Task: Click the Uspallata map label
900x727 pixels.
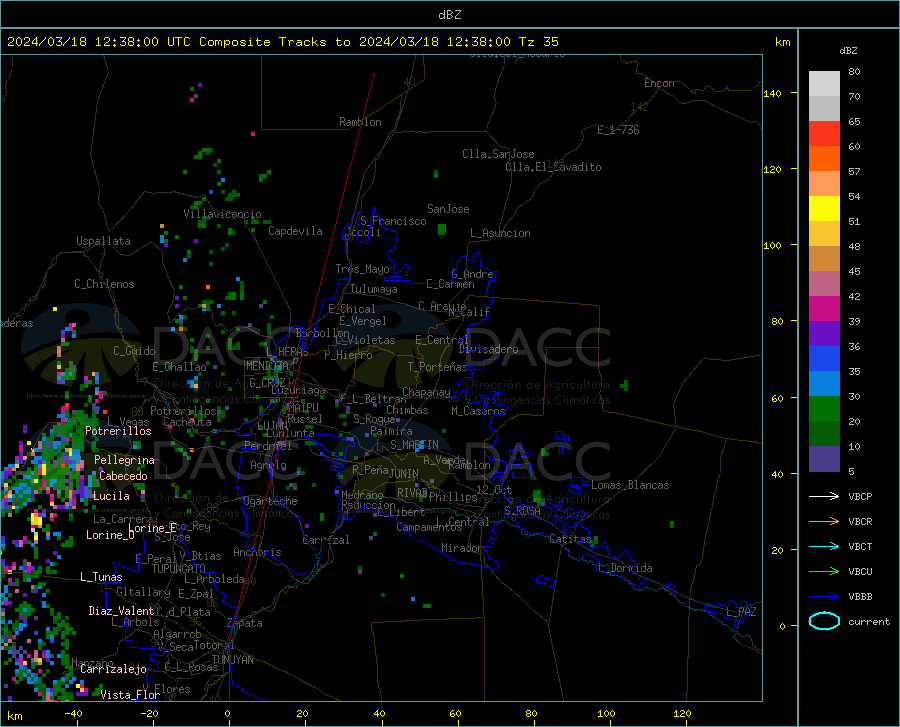Action: (103, 241)
